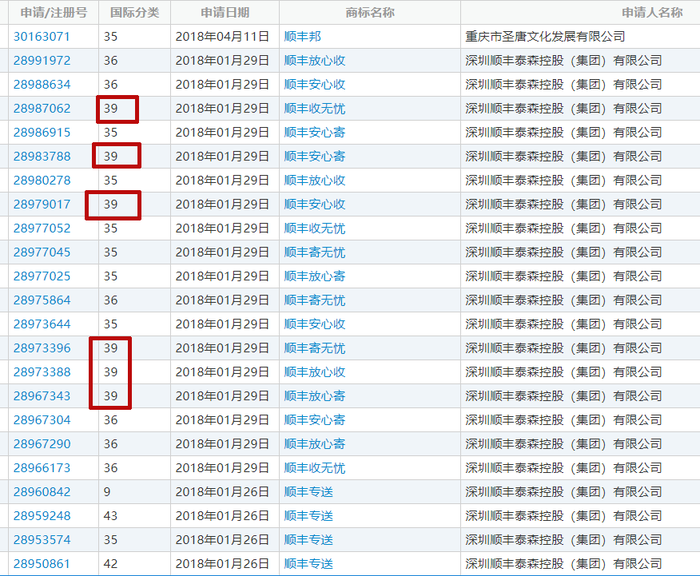This screenshot has width=700, height=576.
Task: Open registration number 28960842
Action: 42,493
